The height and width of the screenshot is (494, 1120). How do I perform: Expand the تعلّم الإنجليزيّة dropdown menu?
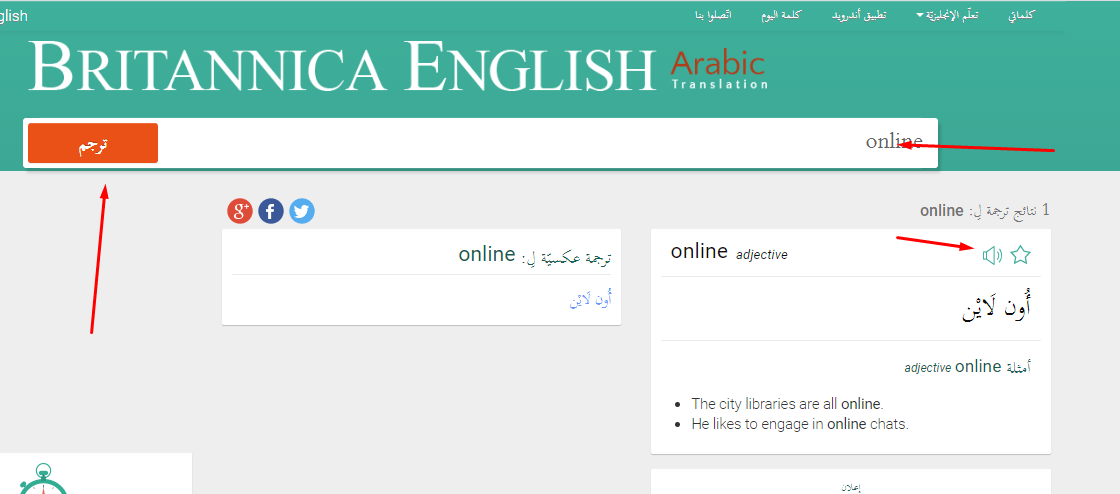click(x=950, y=16)
